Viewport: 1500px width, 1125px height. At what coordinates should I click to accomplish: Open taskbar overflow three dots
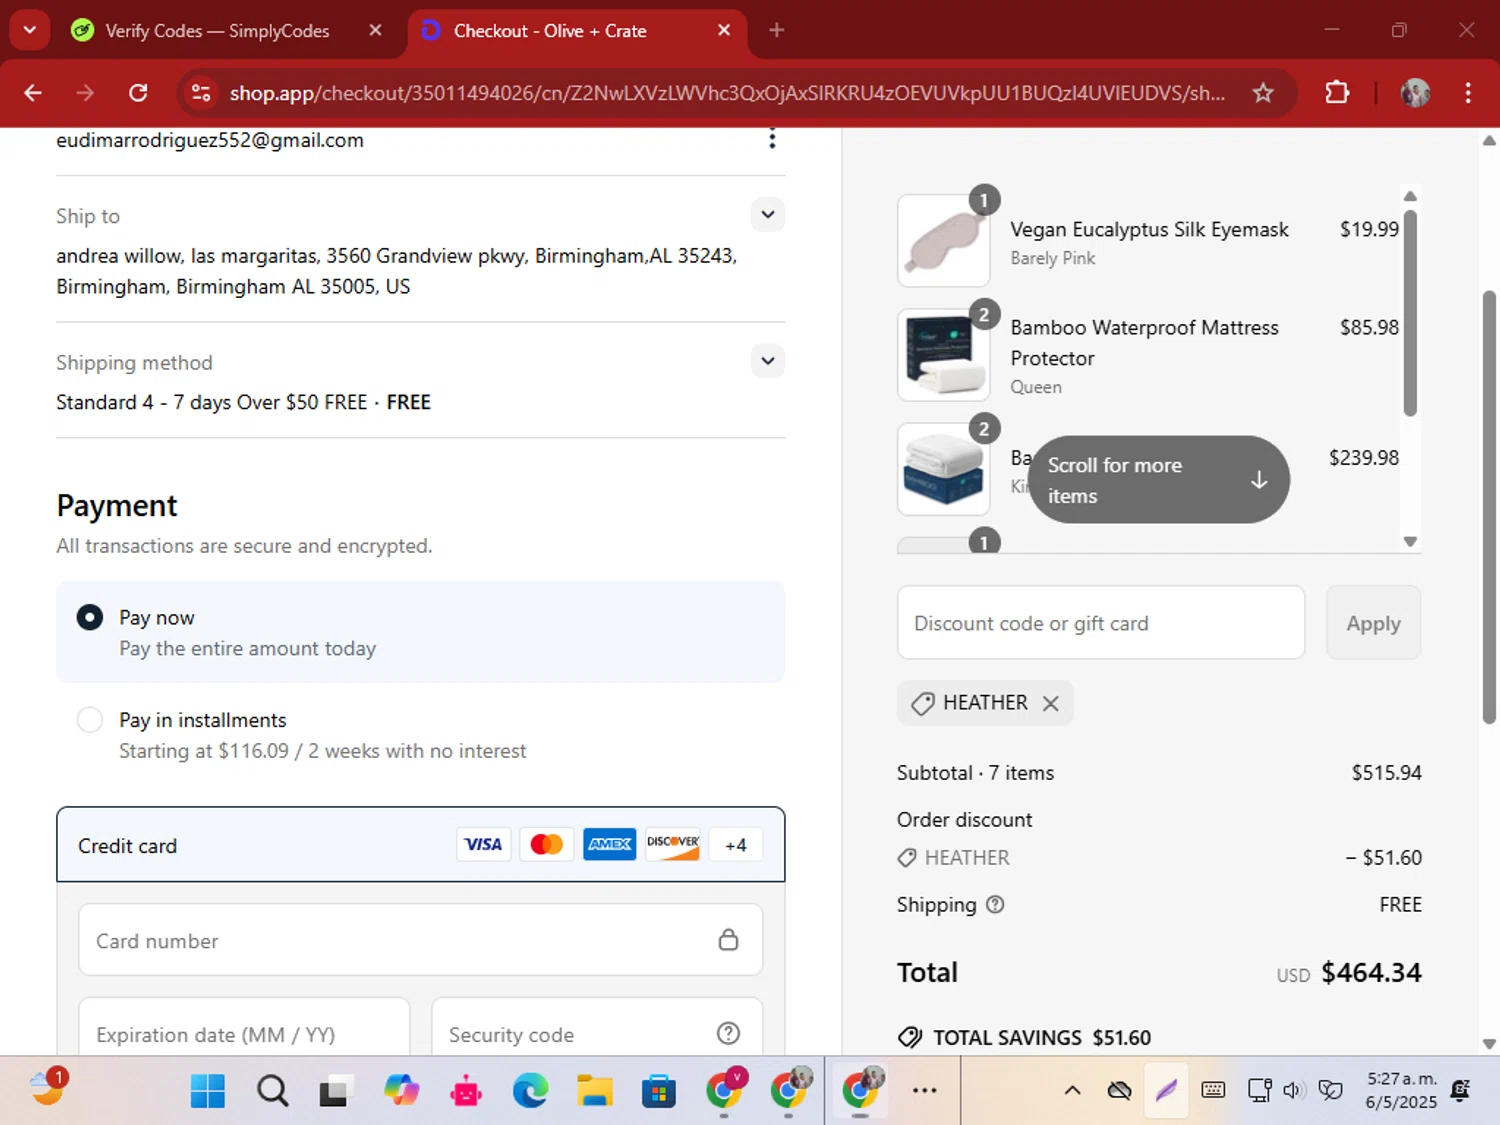coord(925,1090)
